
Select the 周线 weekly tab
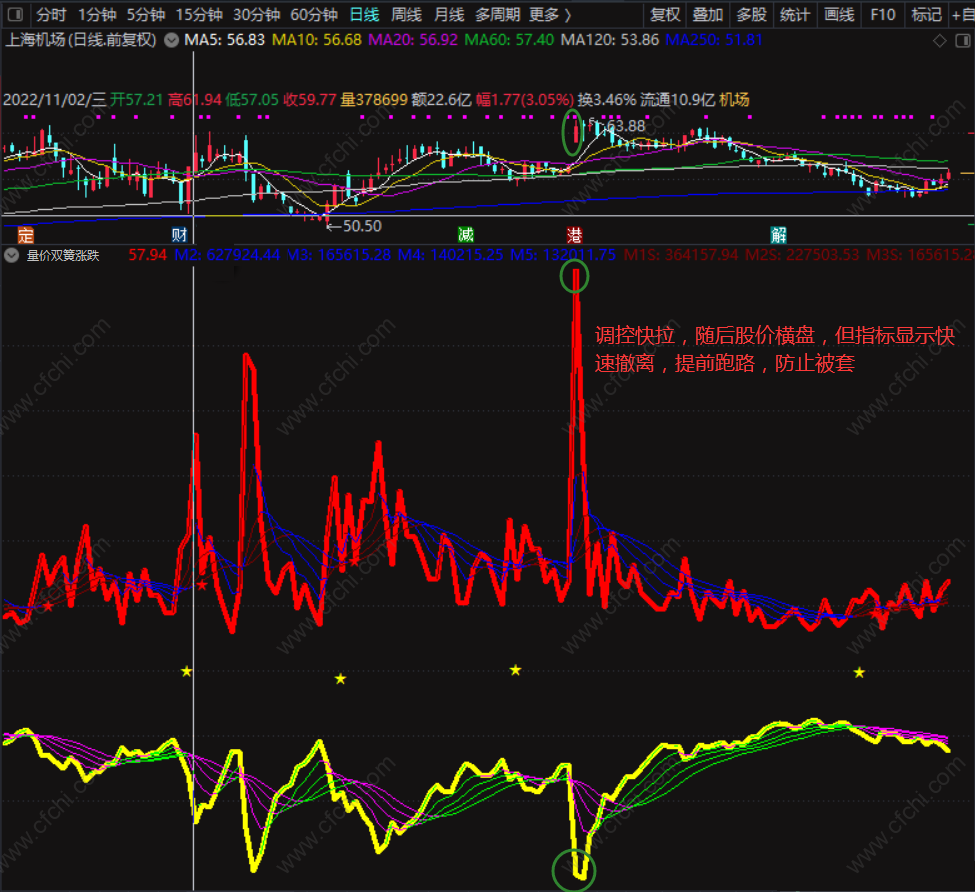point(406,14)
